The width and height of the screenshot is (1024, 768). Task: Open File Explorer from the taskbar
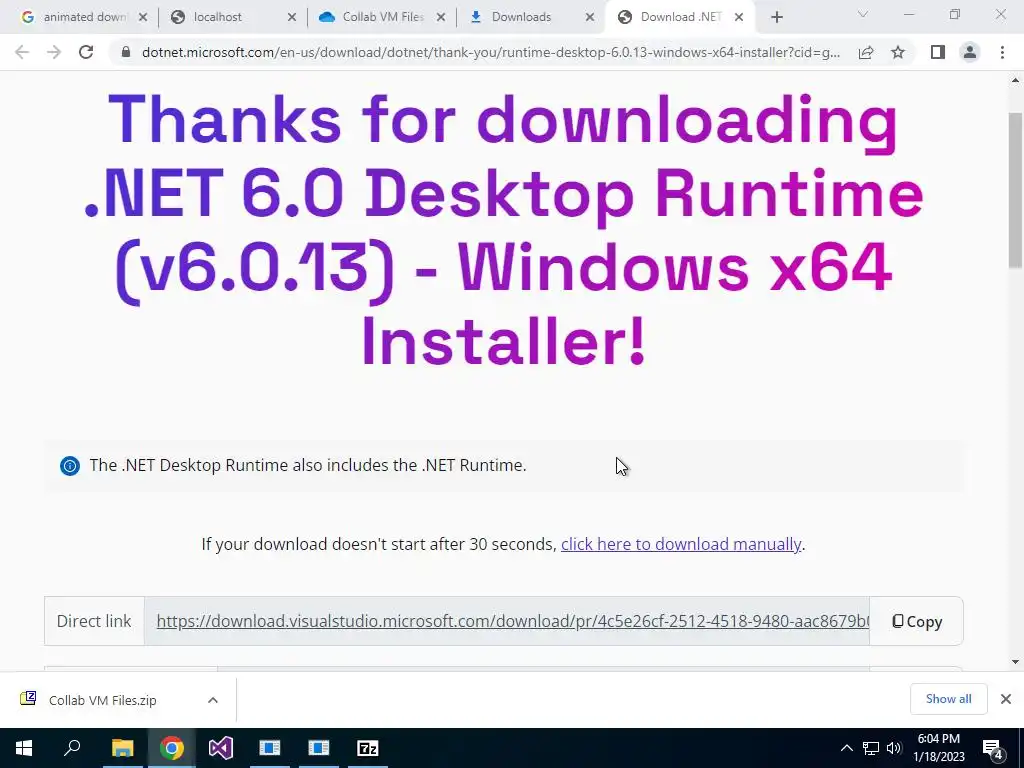[122, 748]
